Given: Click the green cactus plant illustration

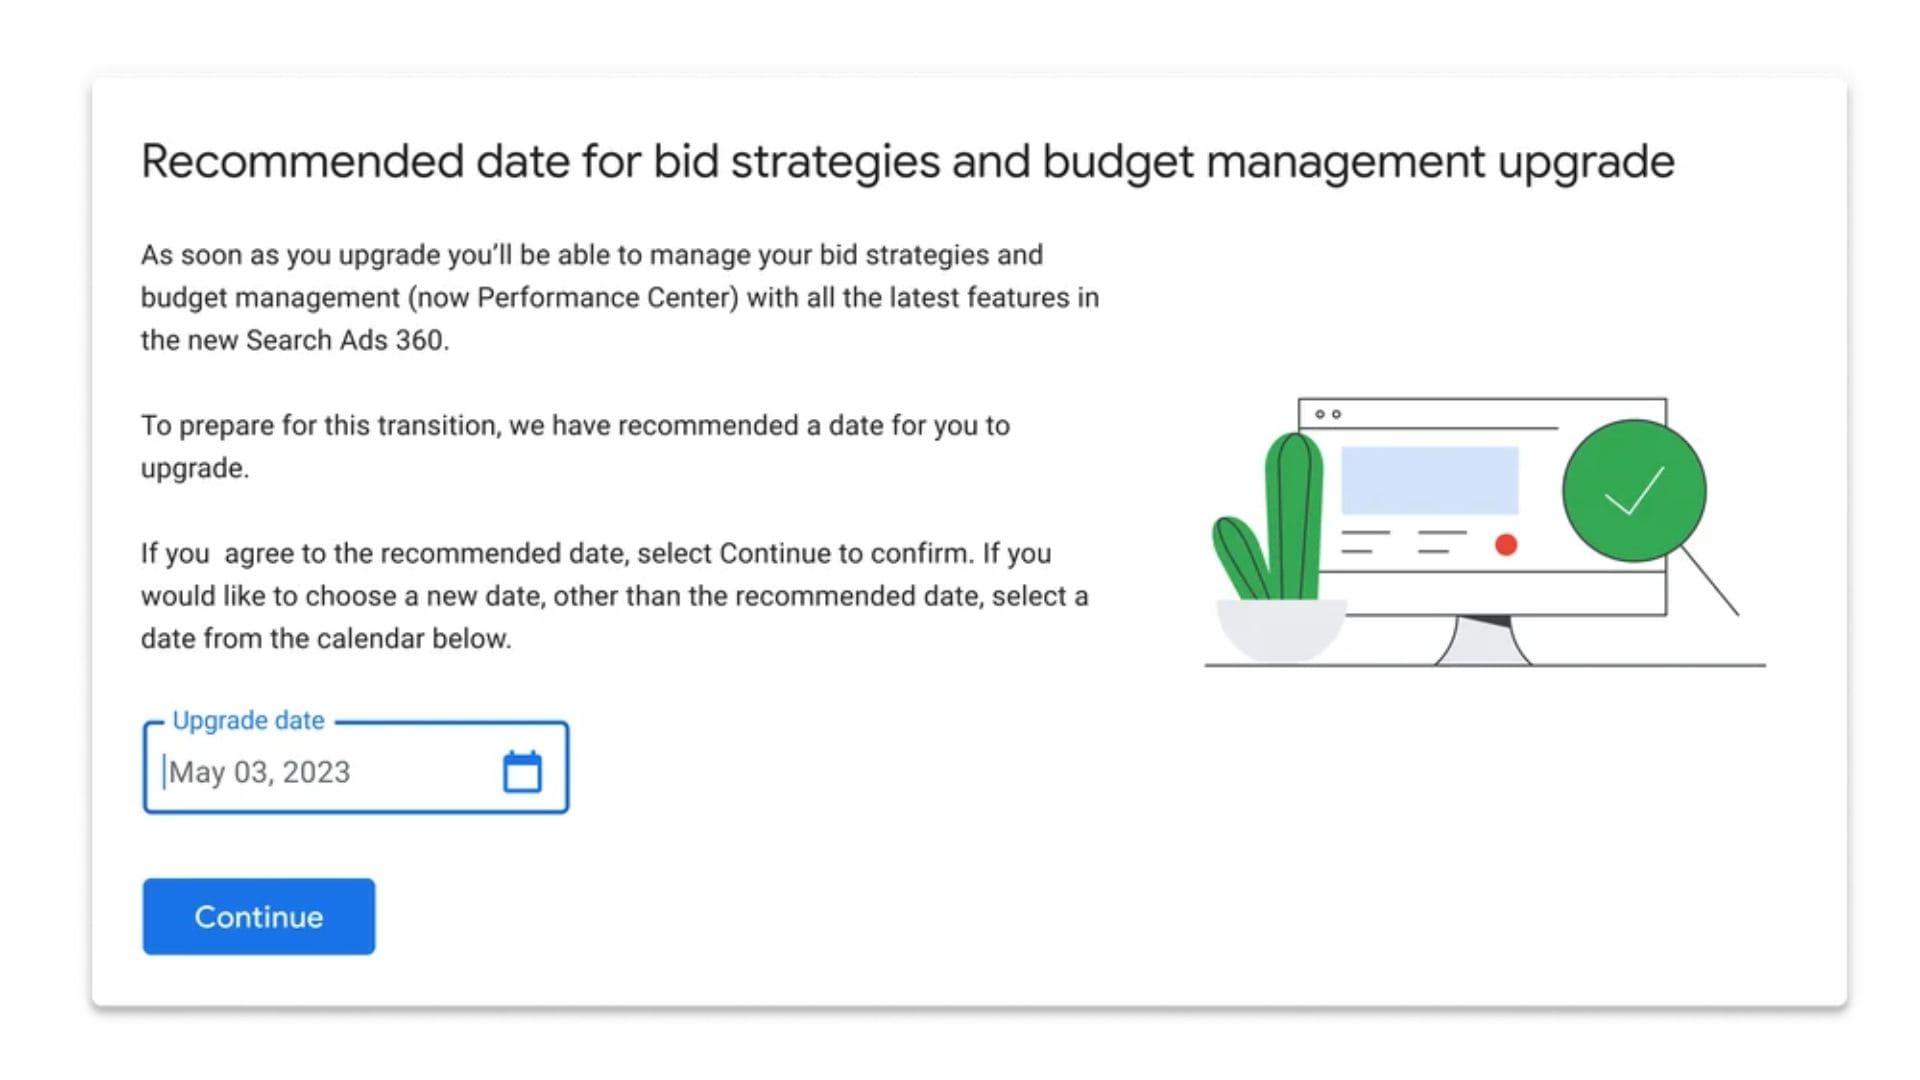Looking at the screenshot, I should pyautogui.click(x=1281, y=525).
